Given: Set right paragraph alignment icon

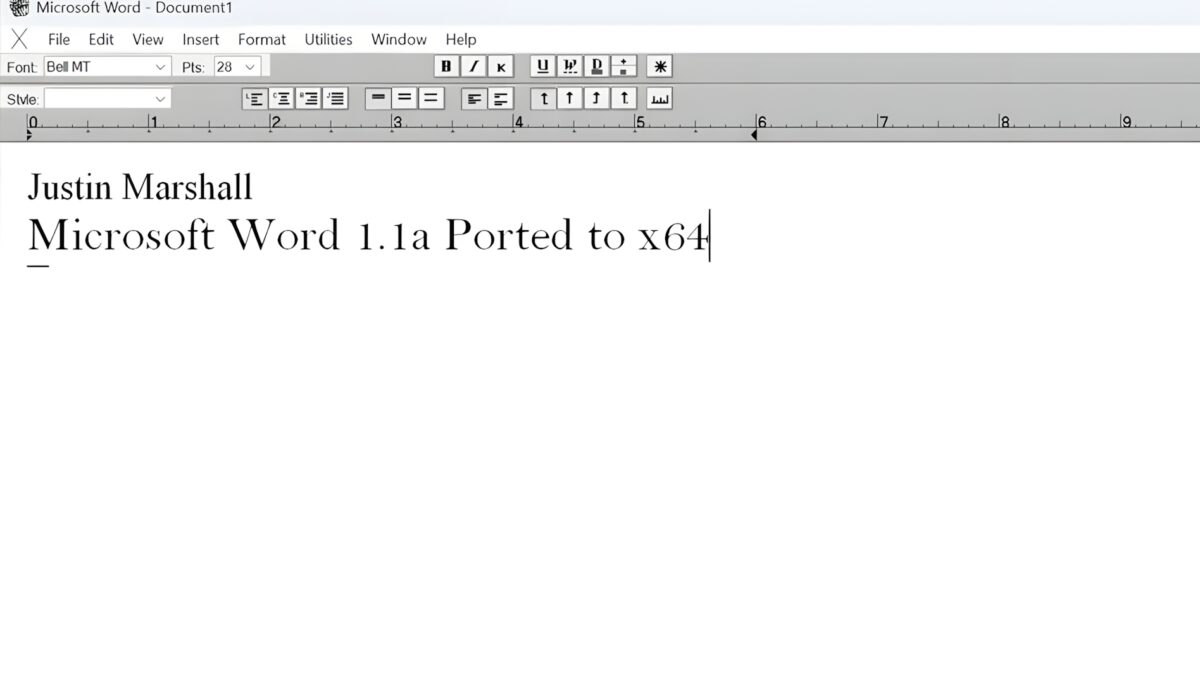Looking at the screenshot, I should 309,98.
